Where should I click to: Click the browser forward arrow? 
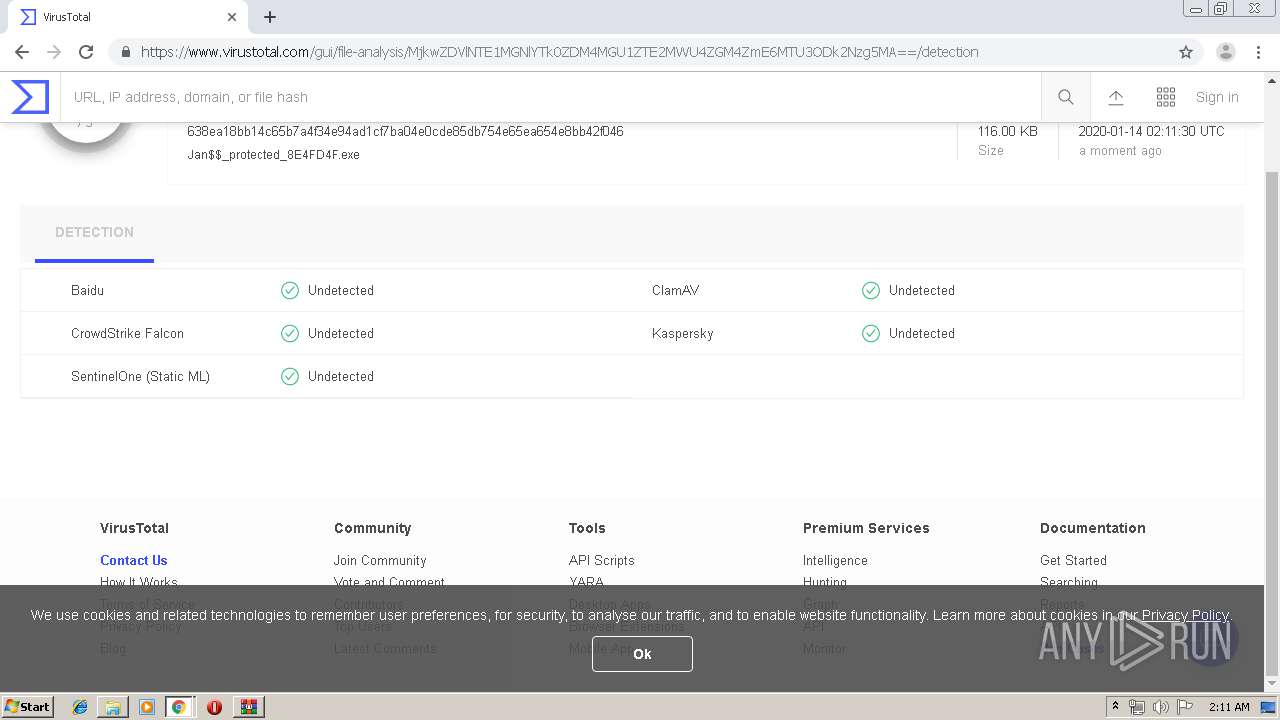(54, 52)
